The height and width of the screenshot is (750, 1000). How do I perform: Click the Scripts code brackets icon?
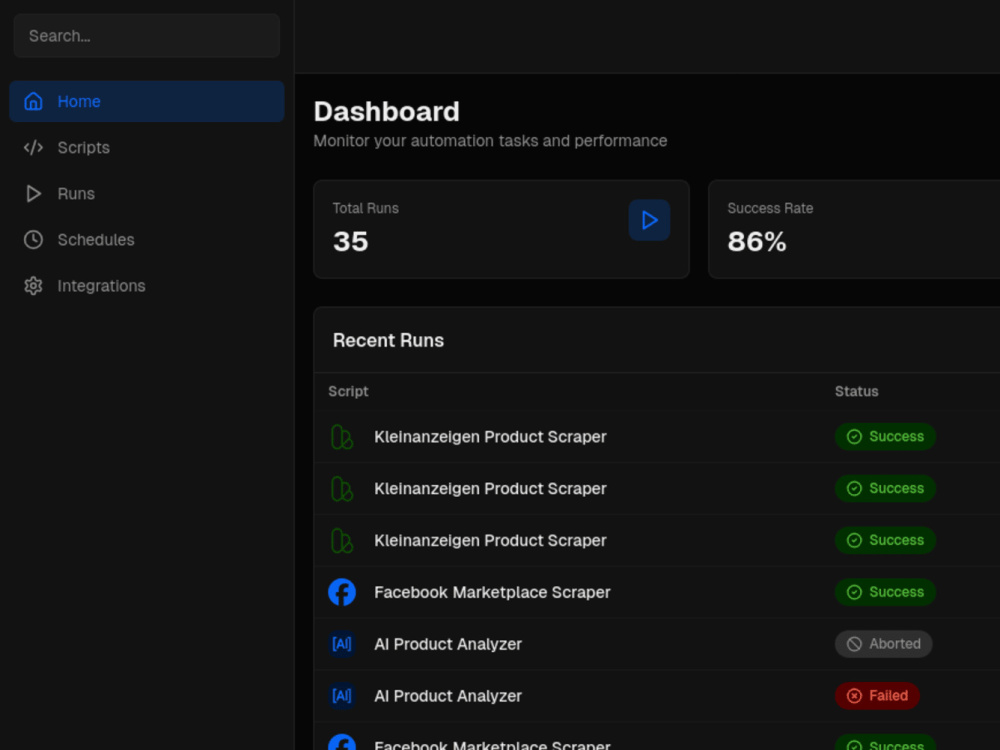click(x=33, y=147)
